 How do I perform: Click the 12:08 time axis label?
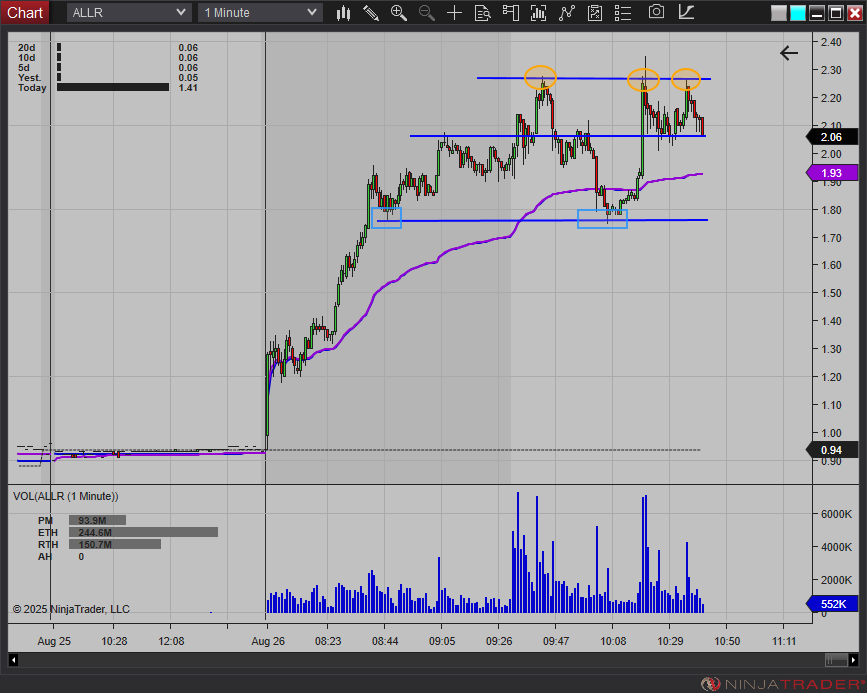click(x=171, y=641)
